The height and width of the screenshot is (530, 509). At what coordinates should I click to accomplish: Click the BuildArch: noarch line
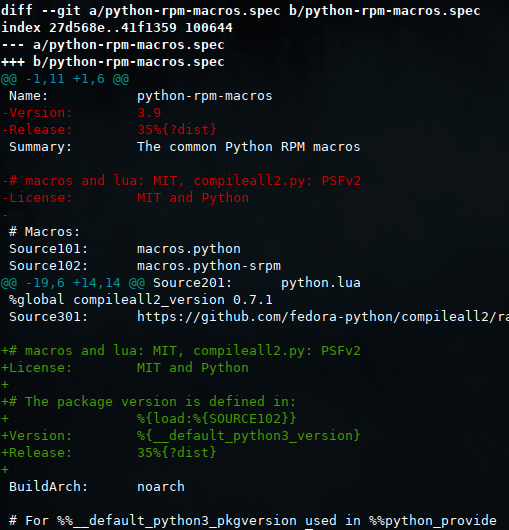pyautogui.click(x=97, y=486)
